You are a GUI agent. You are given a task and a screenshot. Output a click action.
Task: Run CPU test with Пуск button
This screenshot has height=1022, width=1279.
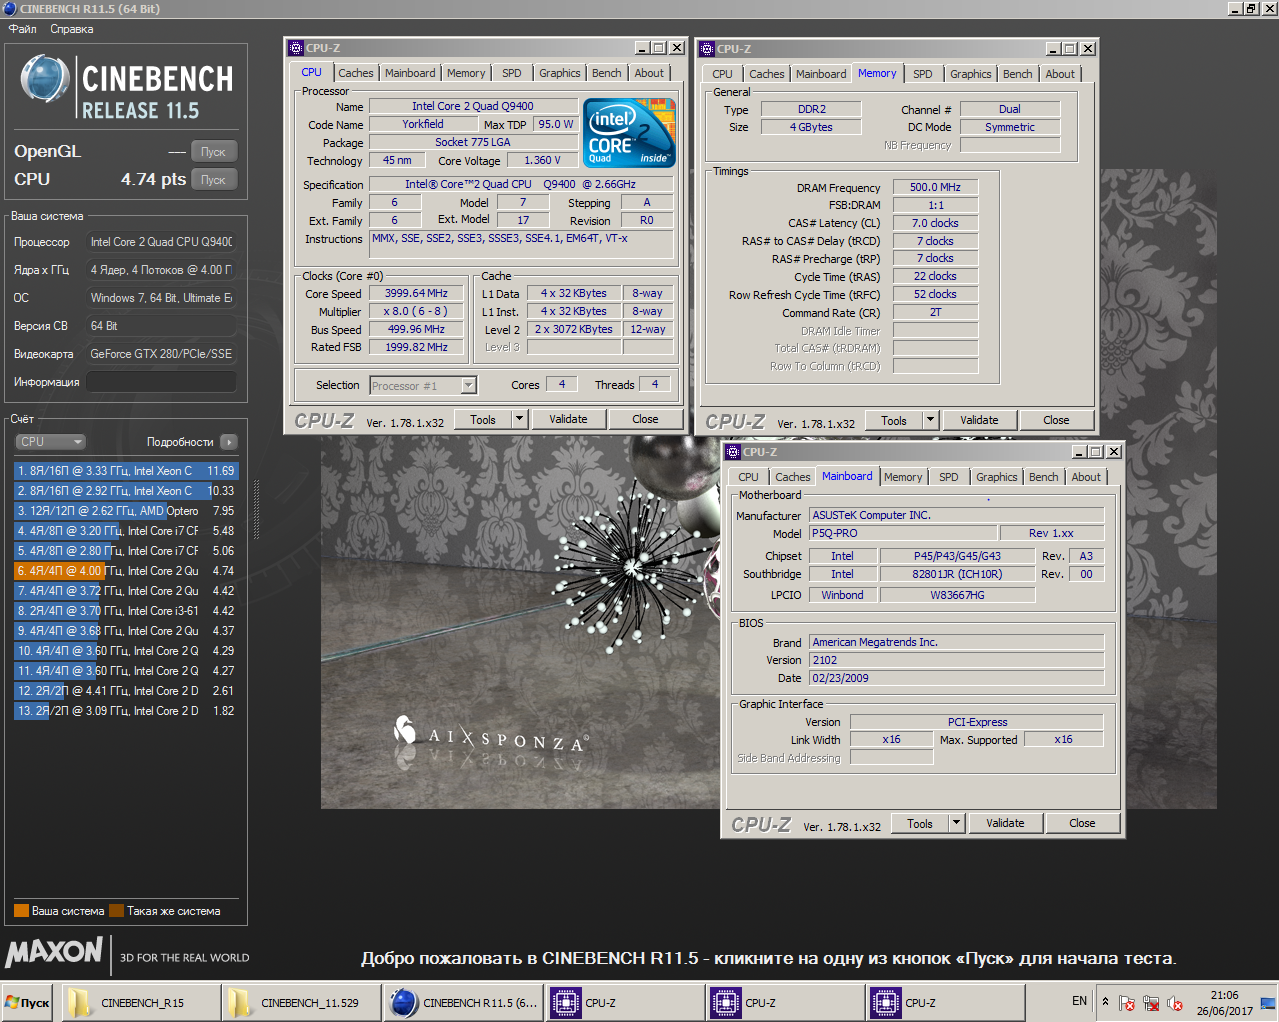pos(213,180)
